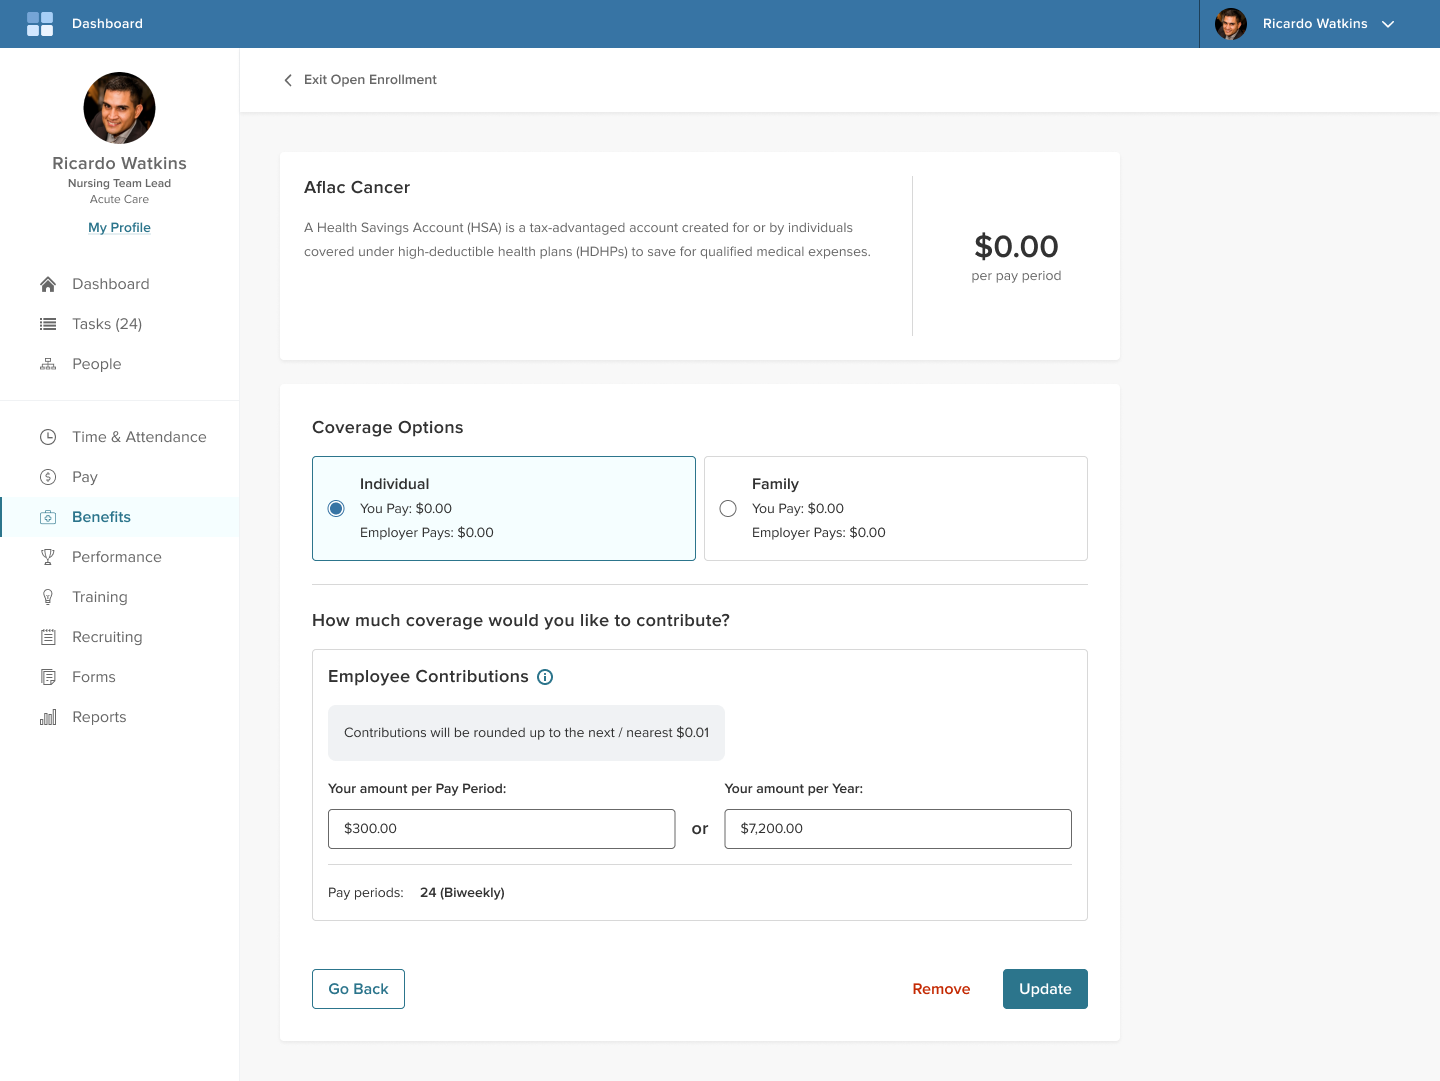Click the small avatar in top bar
This screenshot has height=1081, width=1440.
point(1231,24)
